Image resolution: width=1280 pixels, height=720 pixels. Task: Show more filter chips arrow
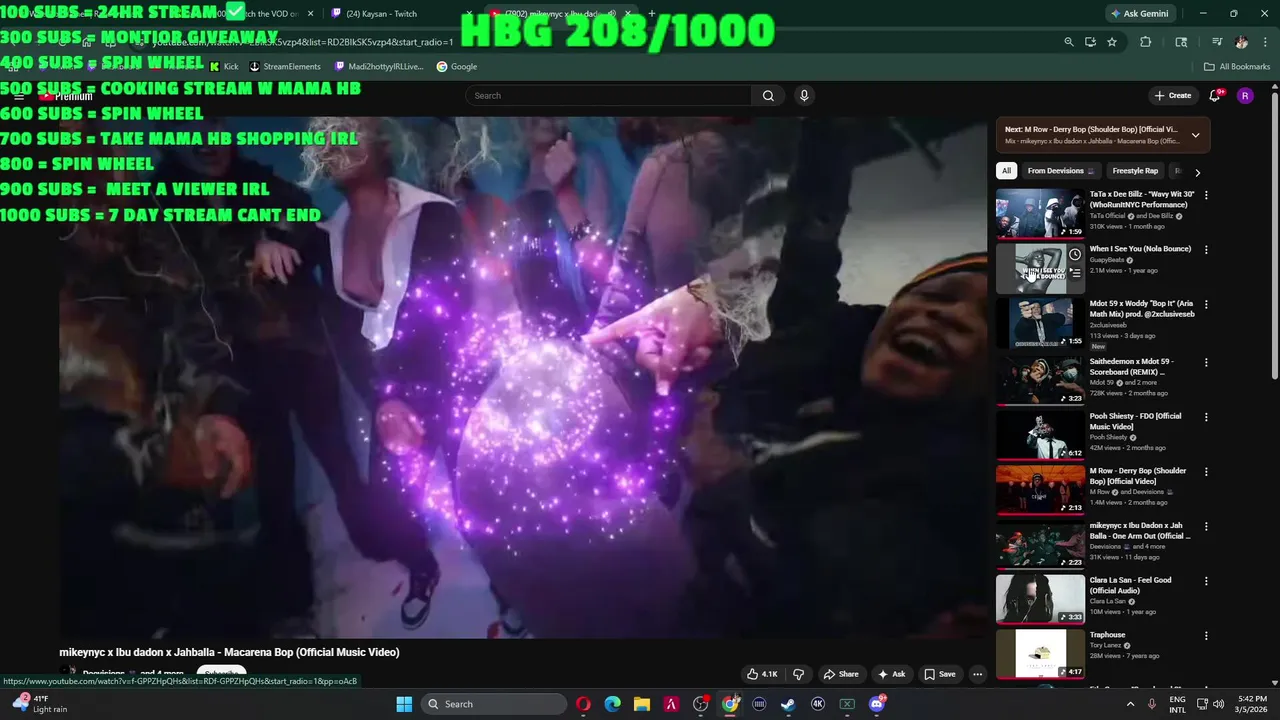[x=1197, y=172]
